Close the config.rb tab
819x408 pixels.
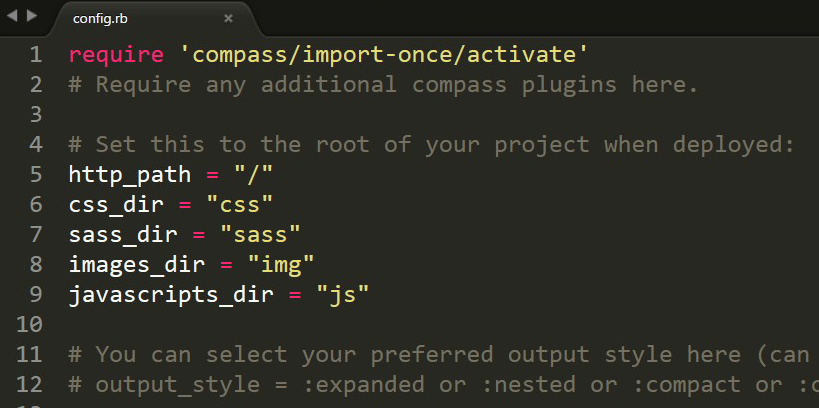(228, 18)
